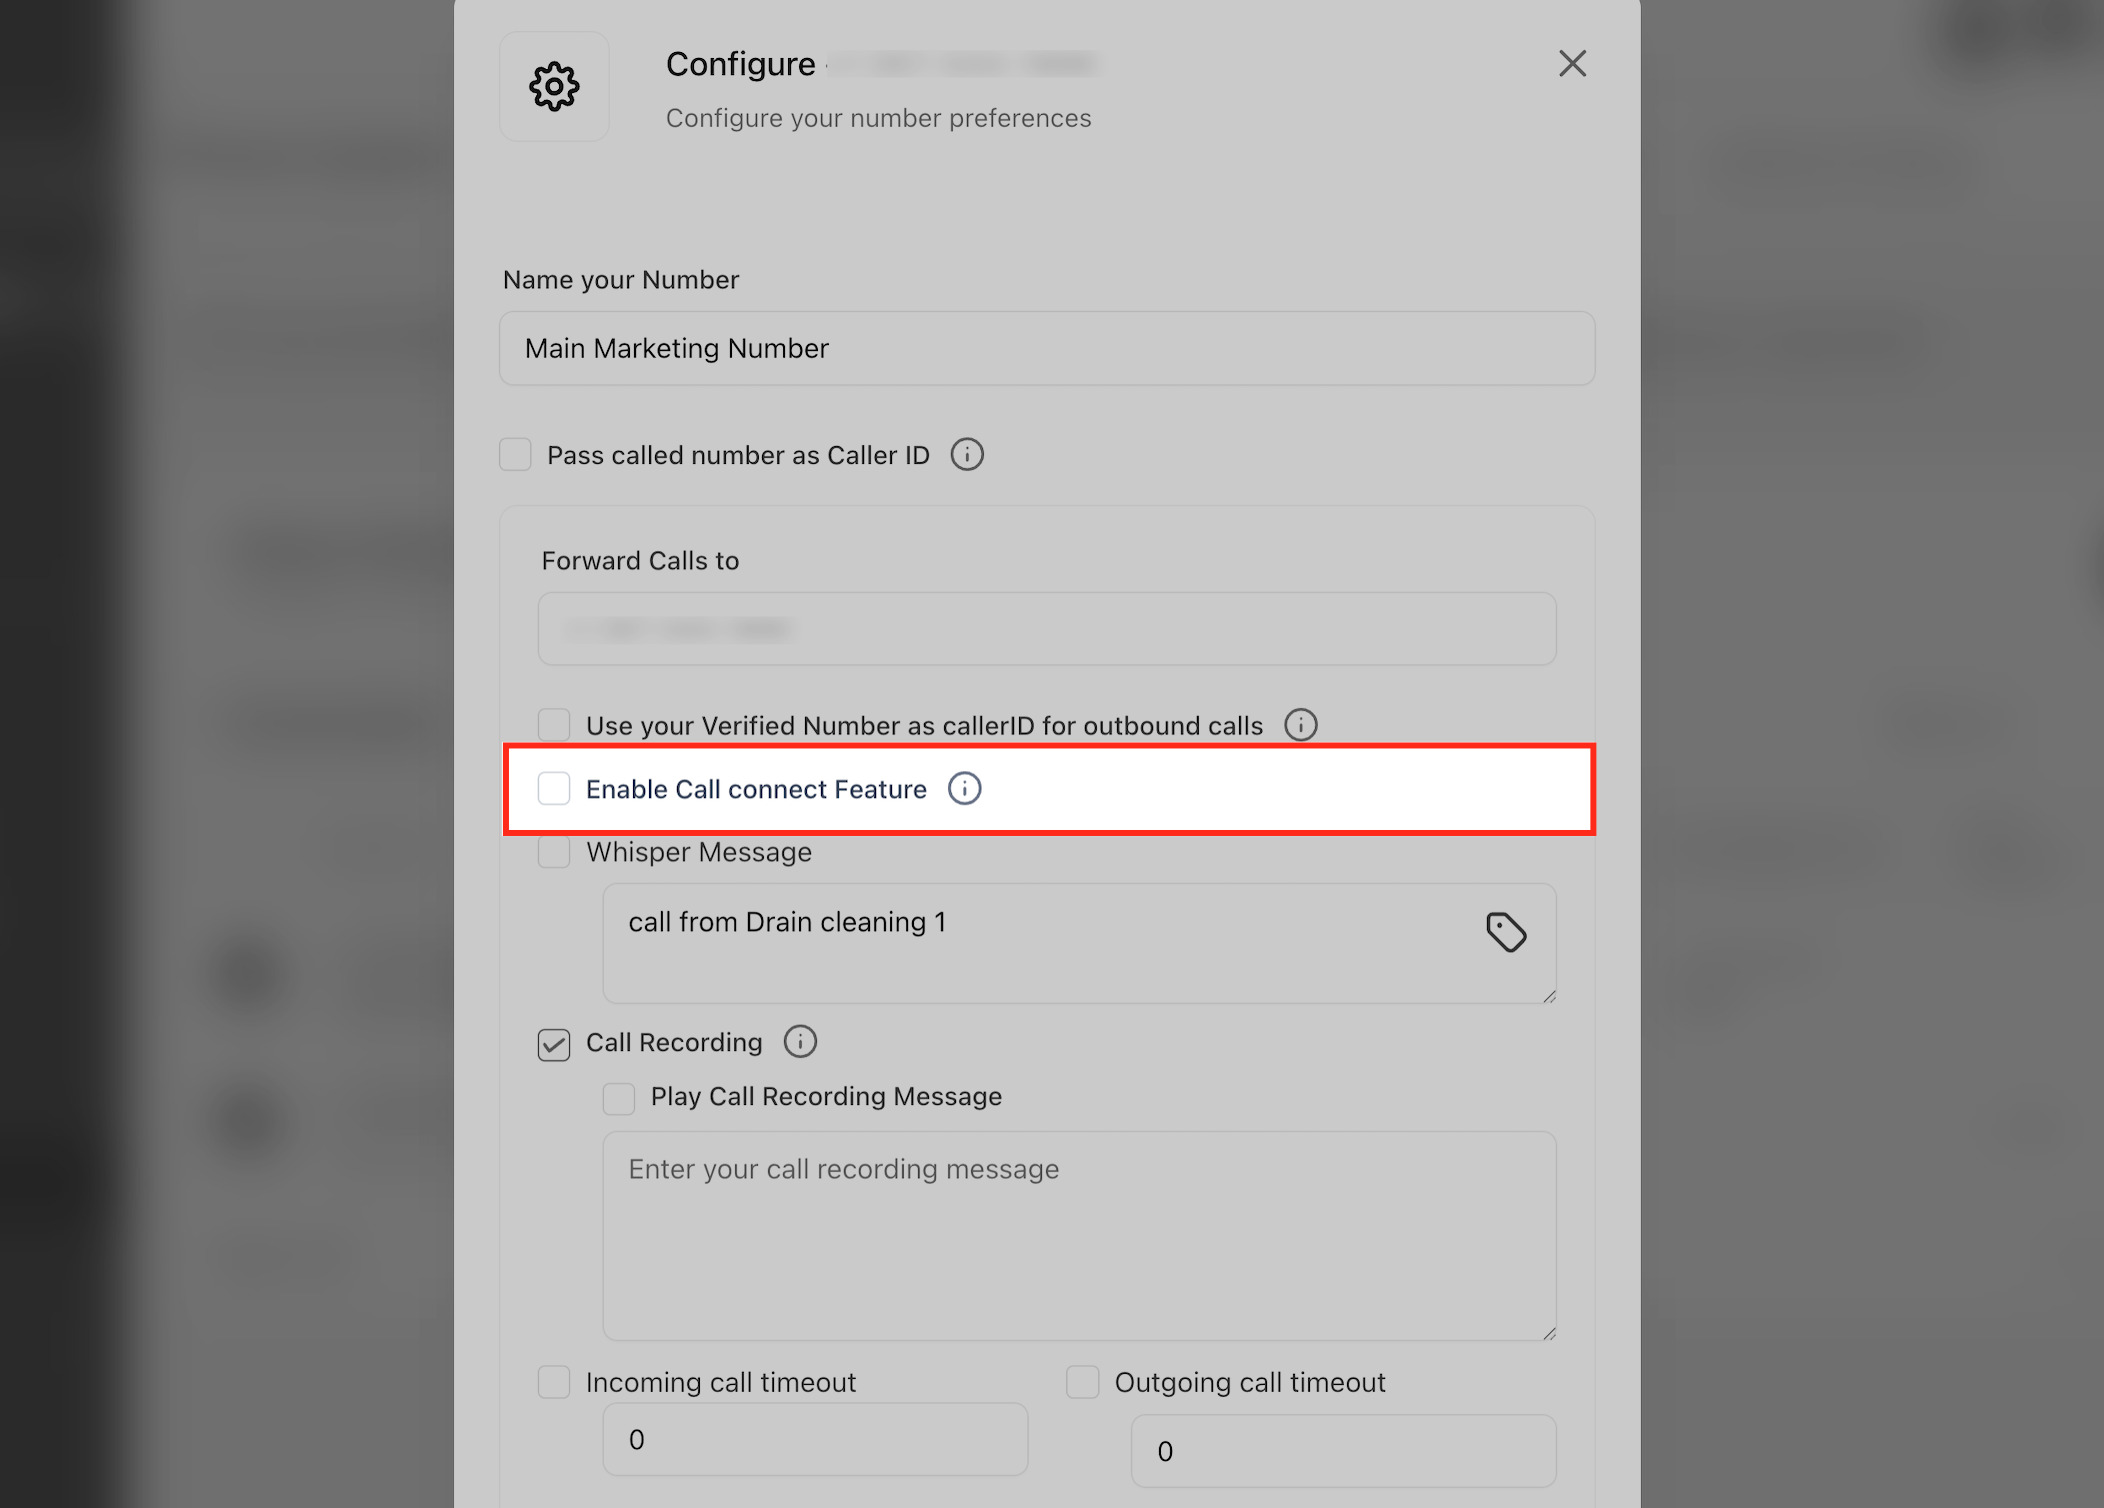Enable Pass called number as Caller ID

point(515,455)
